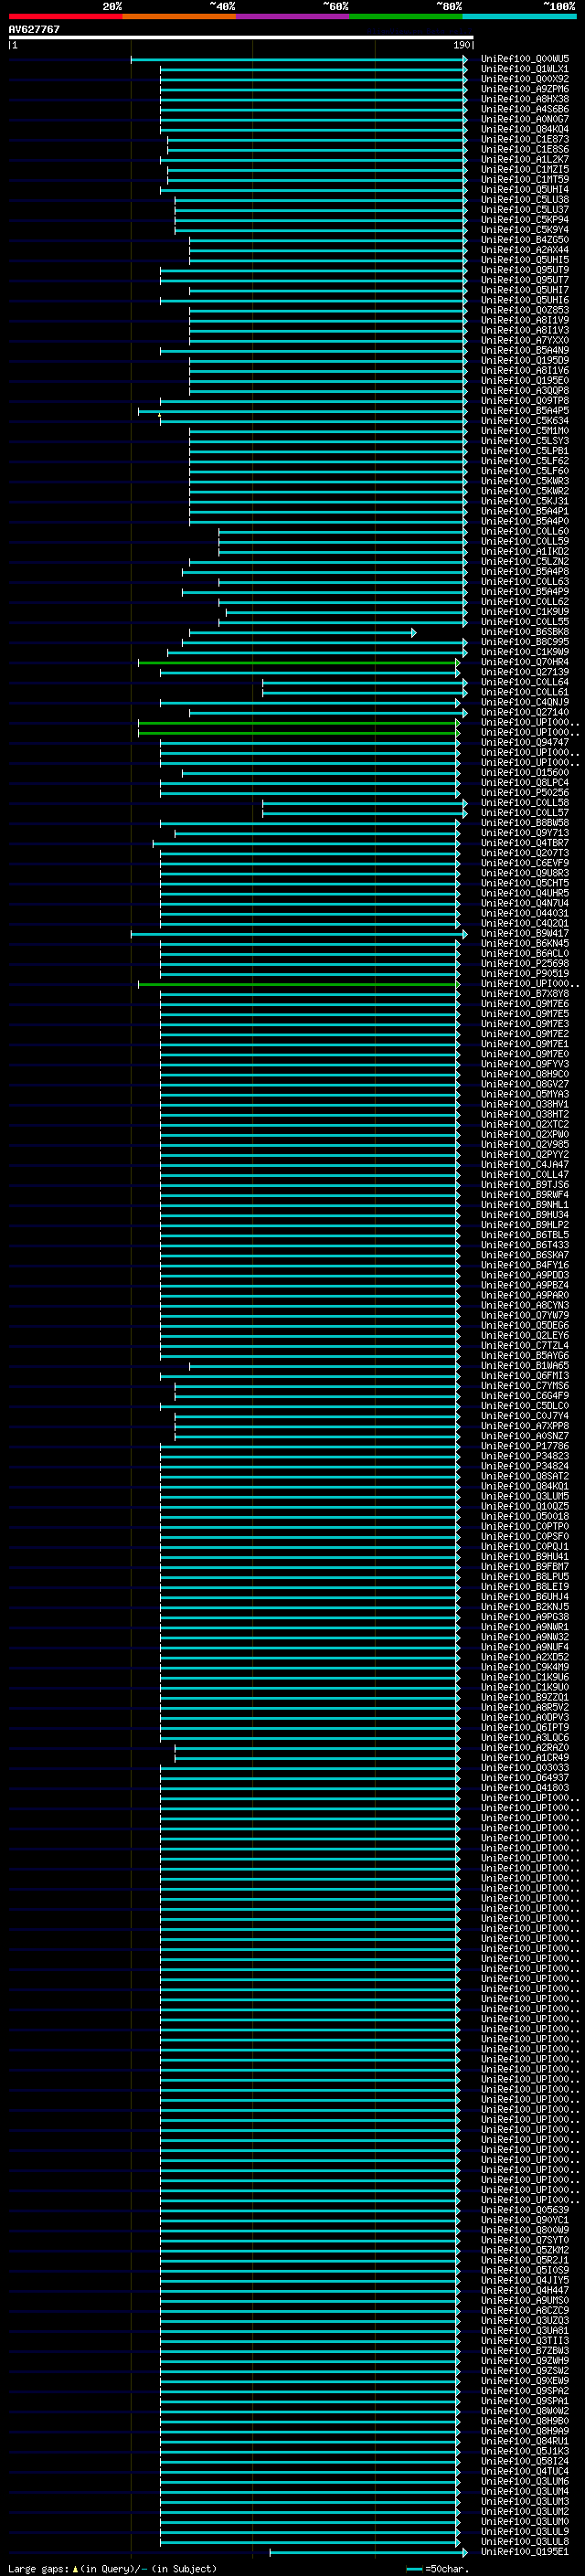Open hit UniRef100_Q5MYA3
Image resolution: width=585 pixels, height=2576 pixels.
525,1094
